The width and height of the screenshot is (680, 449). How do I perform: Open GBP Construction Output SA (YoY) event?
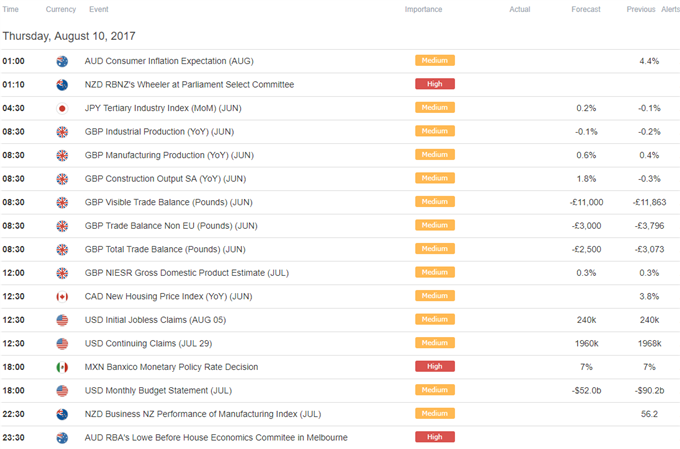pyautogui.click(x=165, y=179)
